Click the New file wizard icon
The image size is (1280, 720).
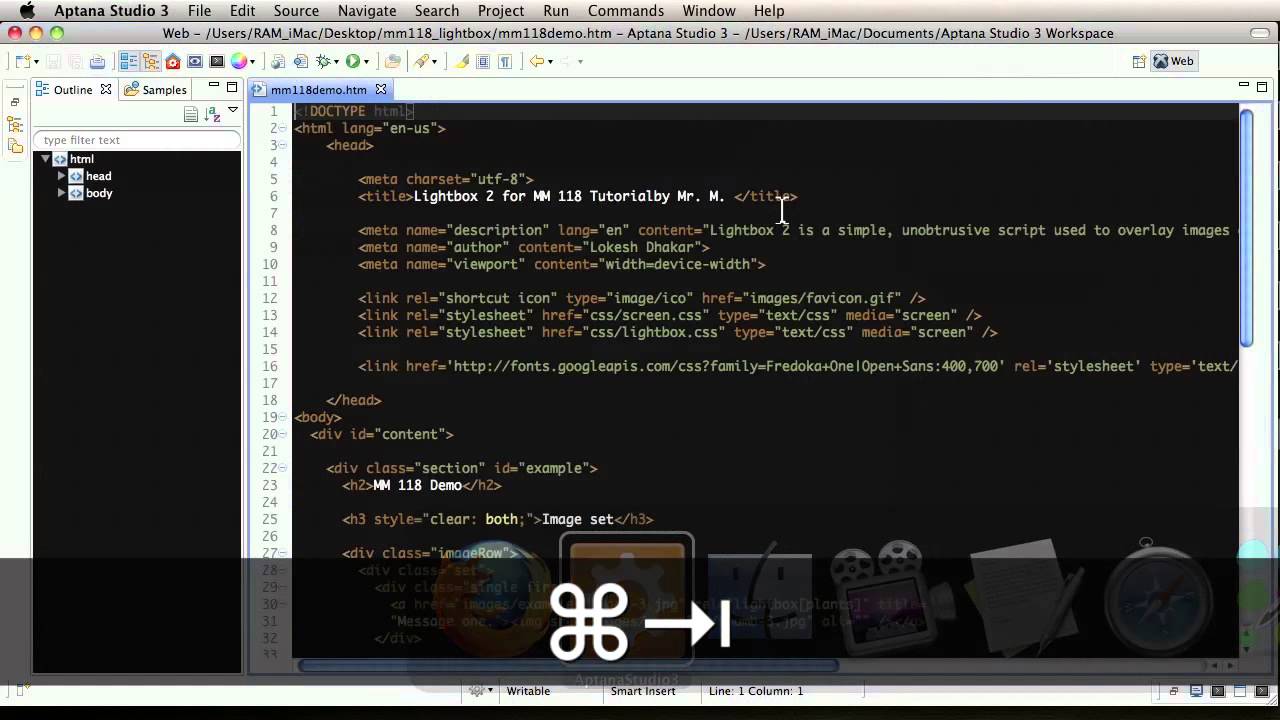21,61
